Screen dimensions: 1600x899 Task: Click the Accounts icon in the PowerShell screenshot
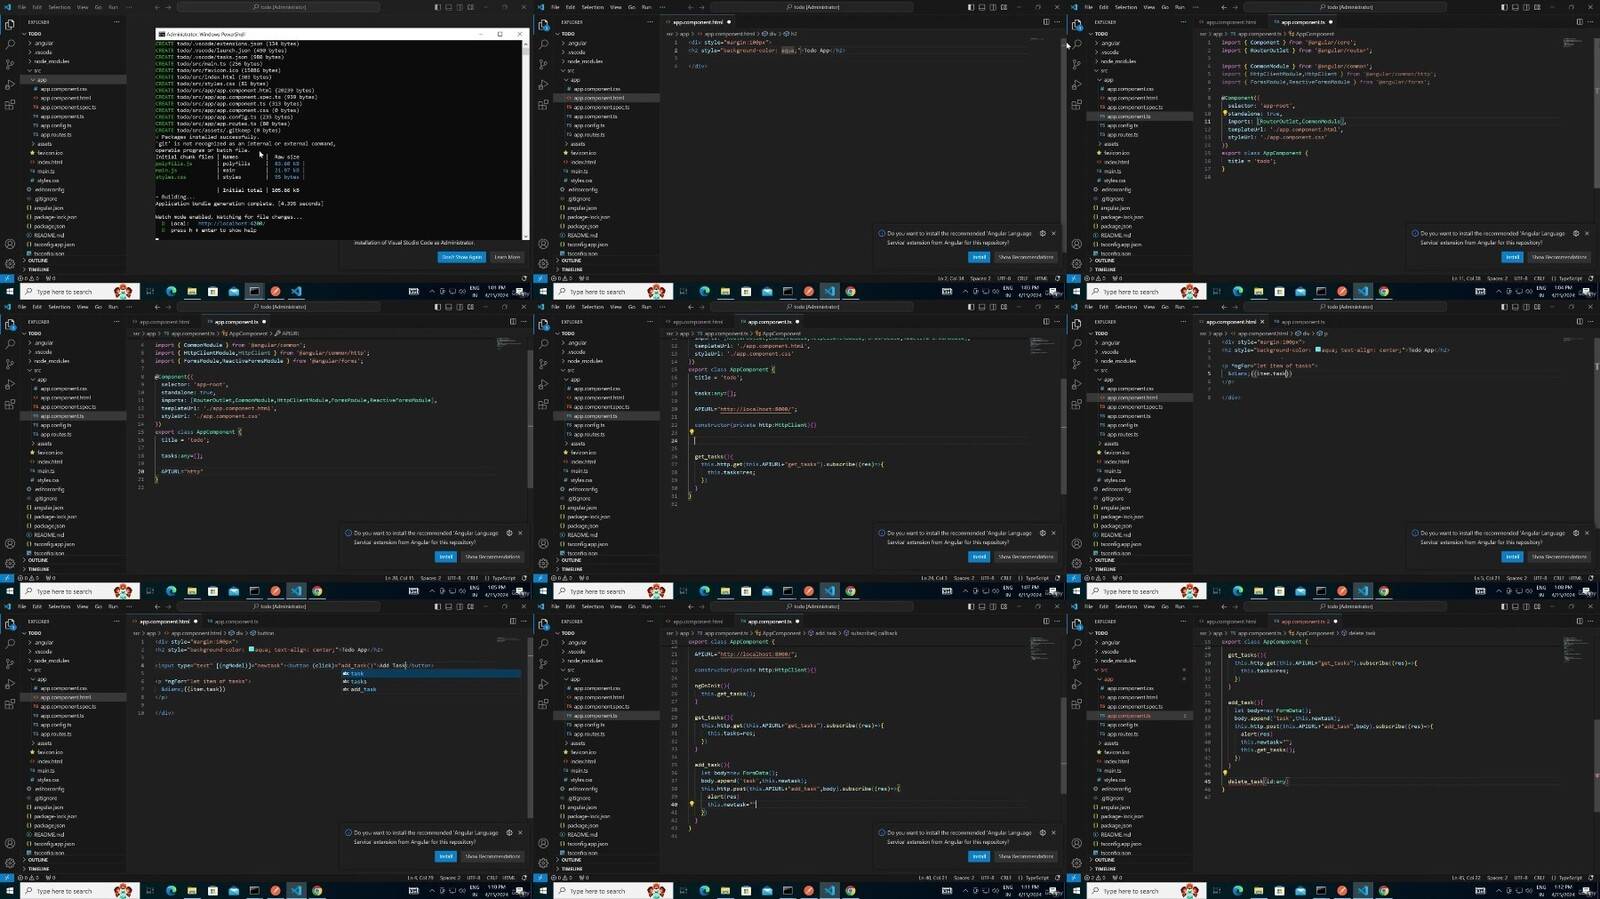pyautogui.click(x=10, y=244)
